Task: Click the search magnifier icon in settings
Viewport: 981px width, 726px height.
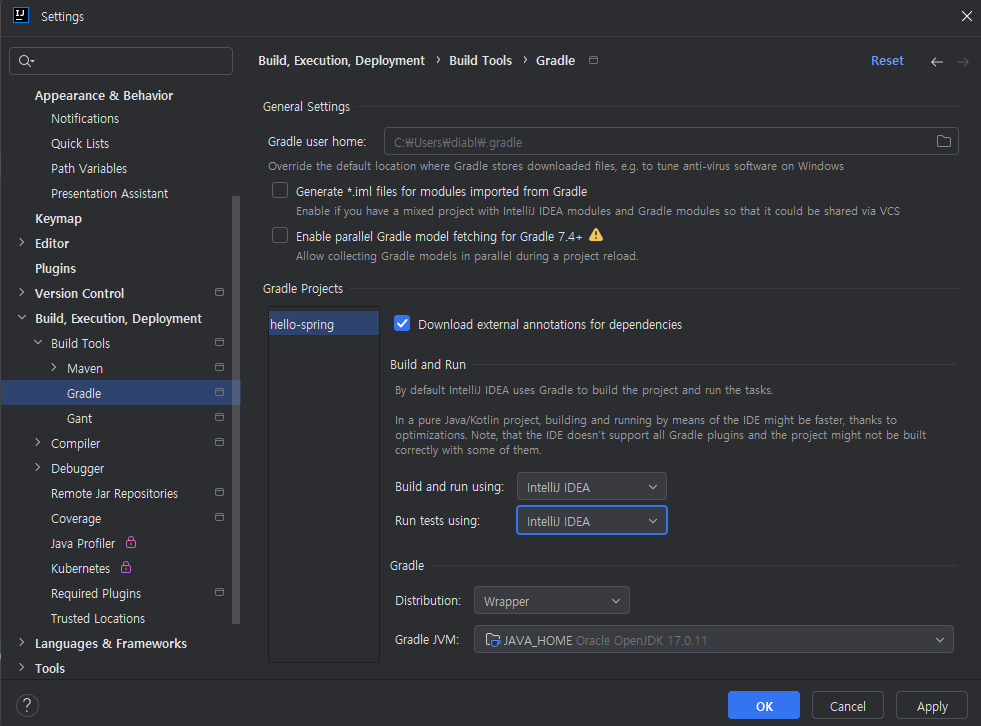Action: 26,61
